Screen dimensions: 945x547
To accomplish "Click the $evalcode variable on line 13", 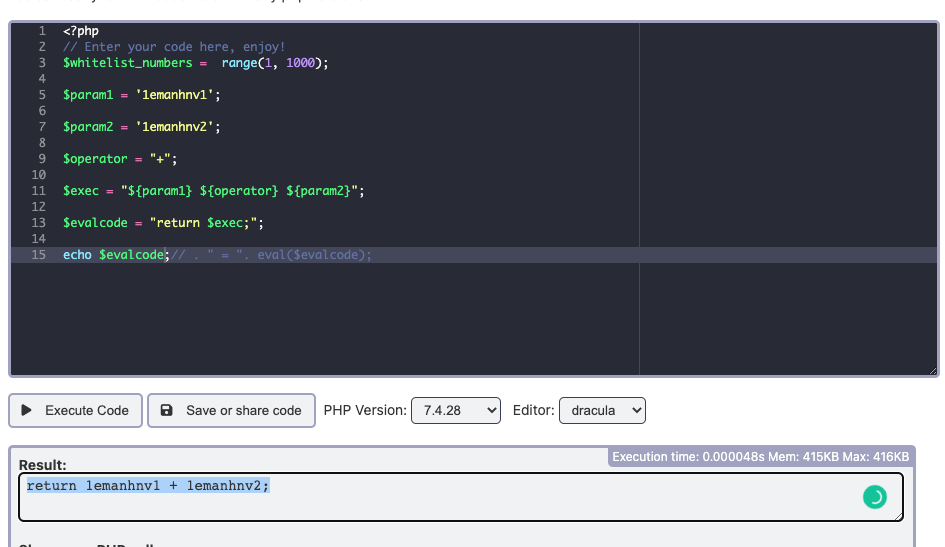I will pos(95,223).
